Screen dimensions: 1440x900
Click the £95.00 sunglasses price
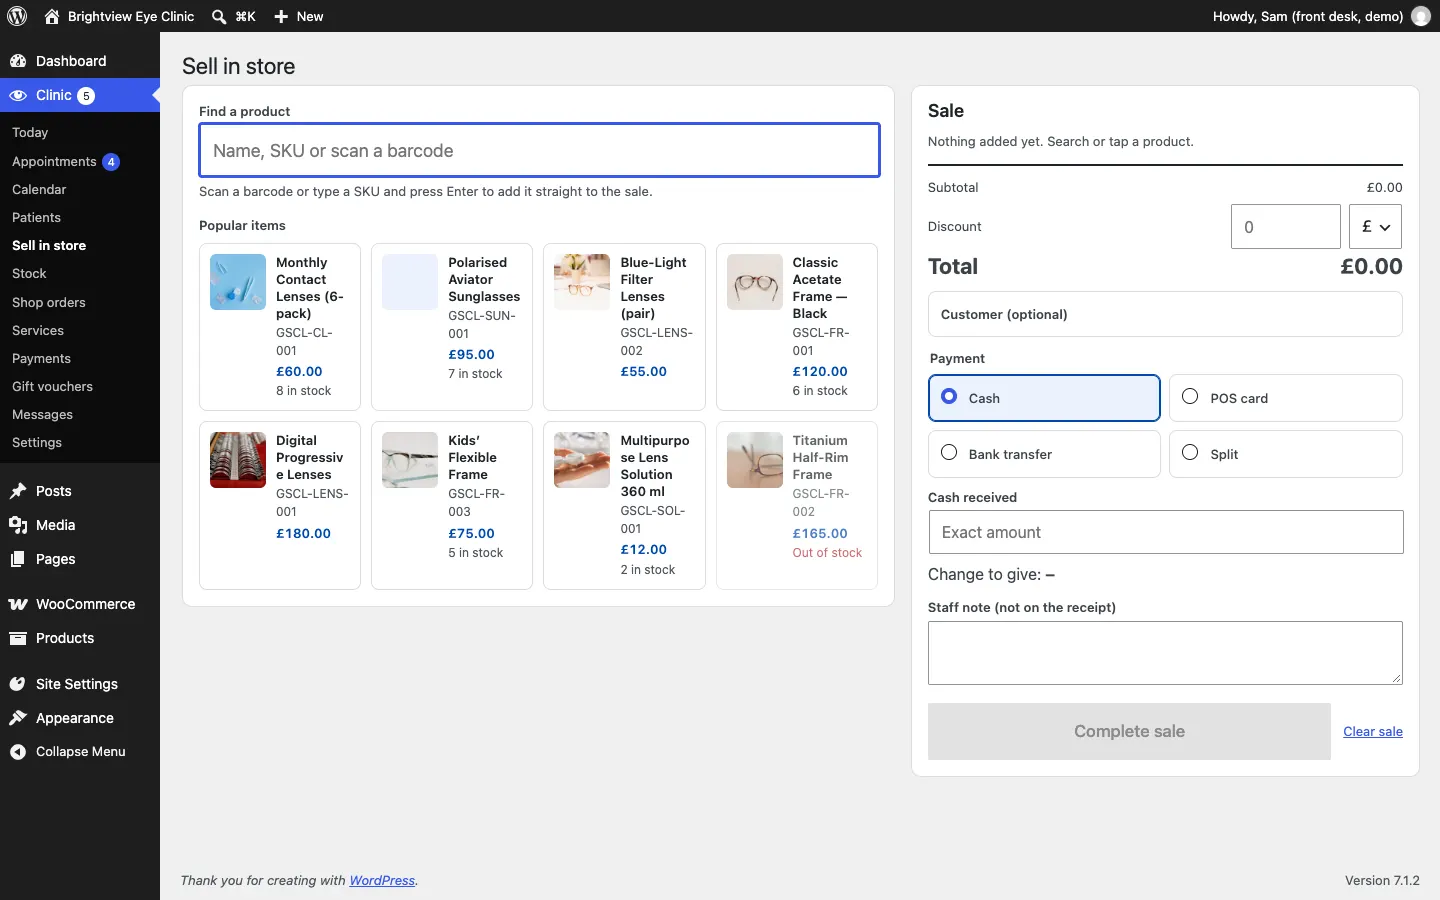(x=472, y=355)
